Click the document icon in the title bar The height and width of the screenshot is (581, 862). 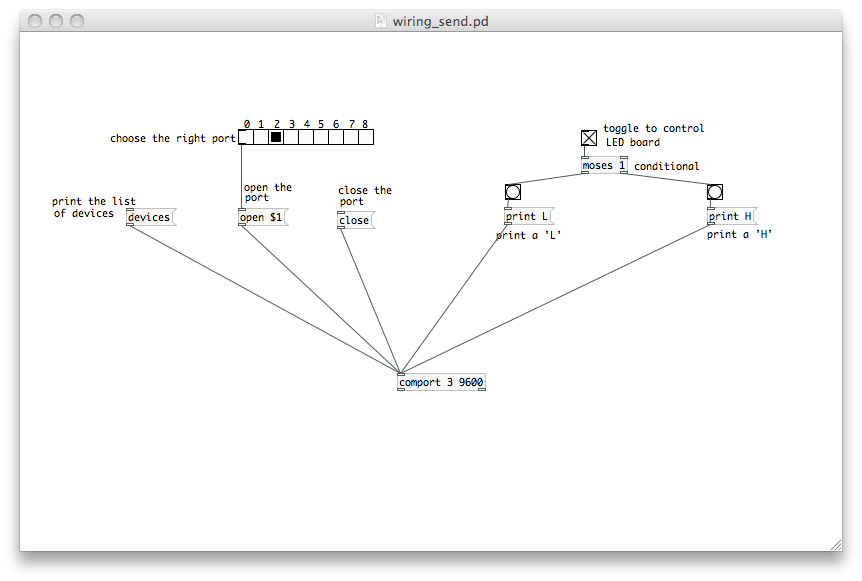[380, 21]
